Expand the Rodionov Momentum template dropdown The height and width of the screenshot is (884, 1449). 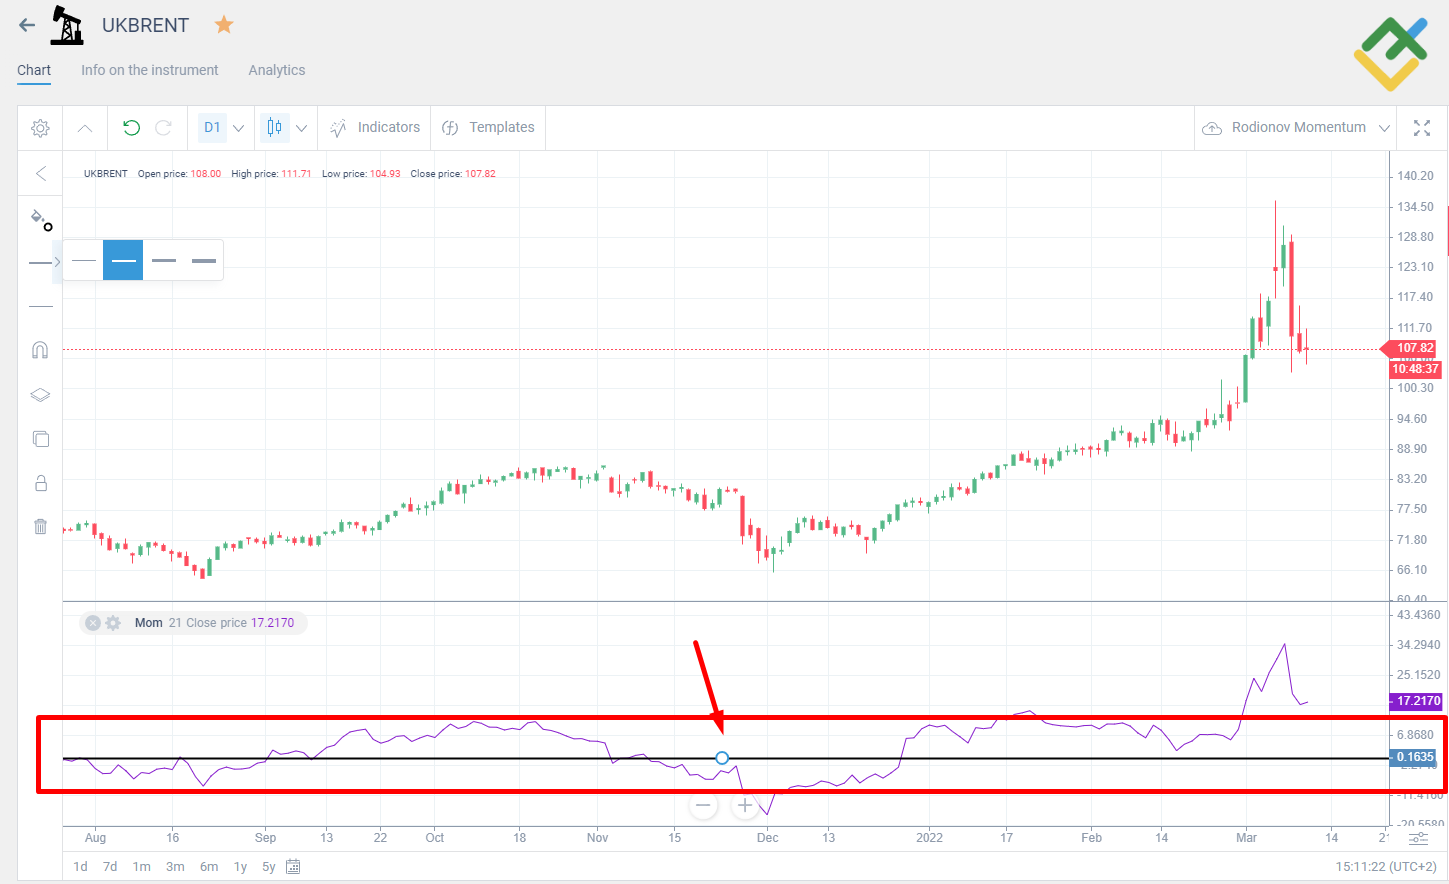pyautogui.click(x=1386, y=128)
